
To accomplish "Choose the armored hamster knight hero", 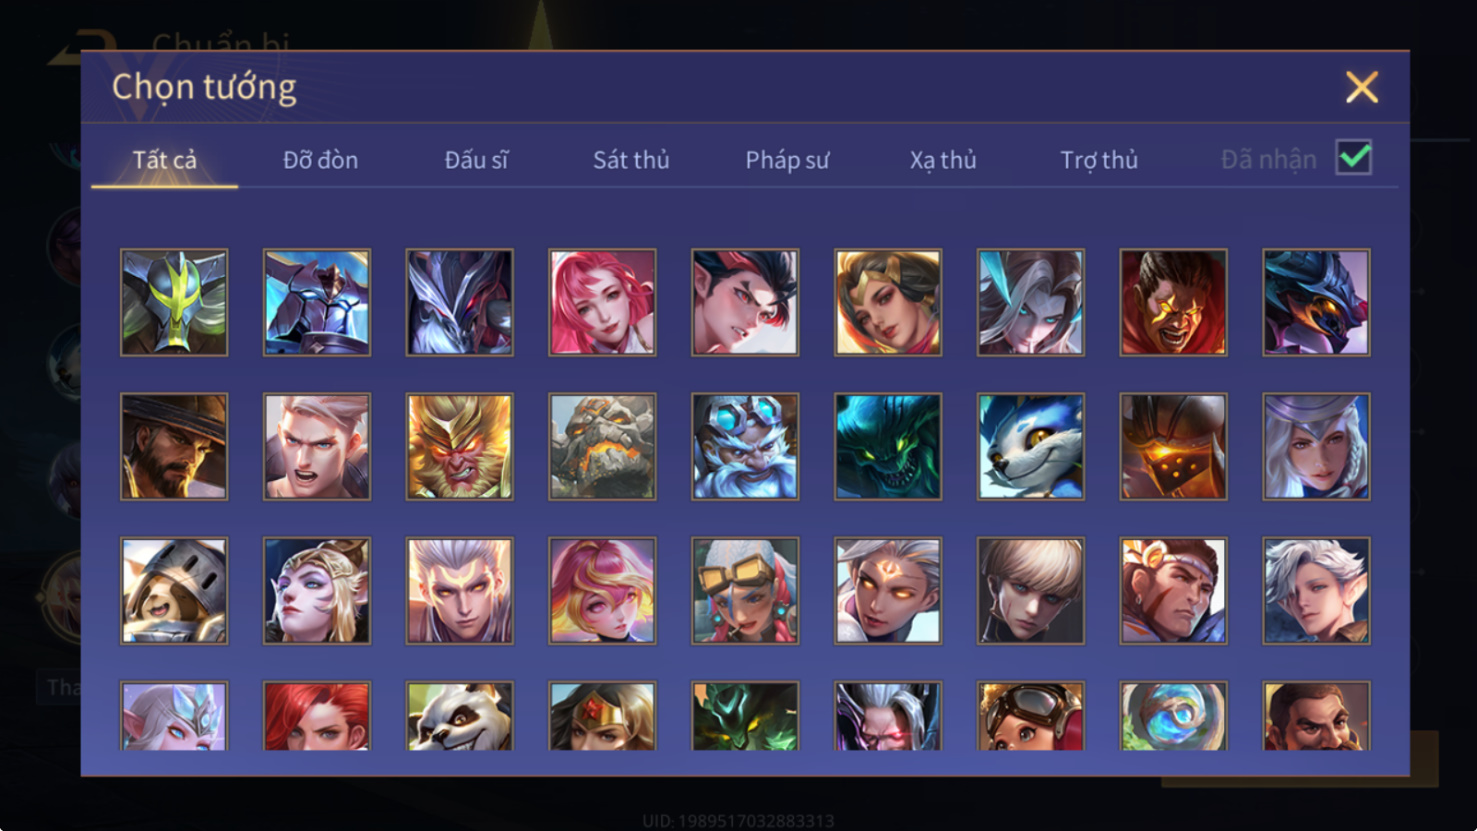I will click(174, 590).
